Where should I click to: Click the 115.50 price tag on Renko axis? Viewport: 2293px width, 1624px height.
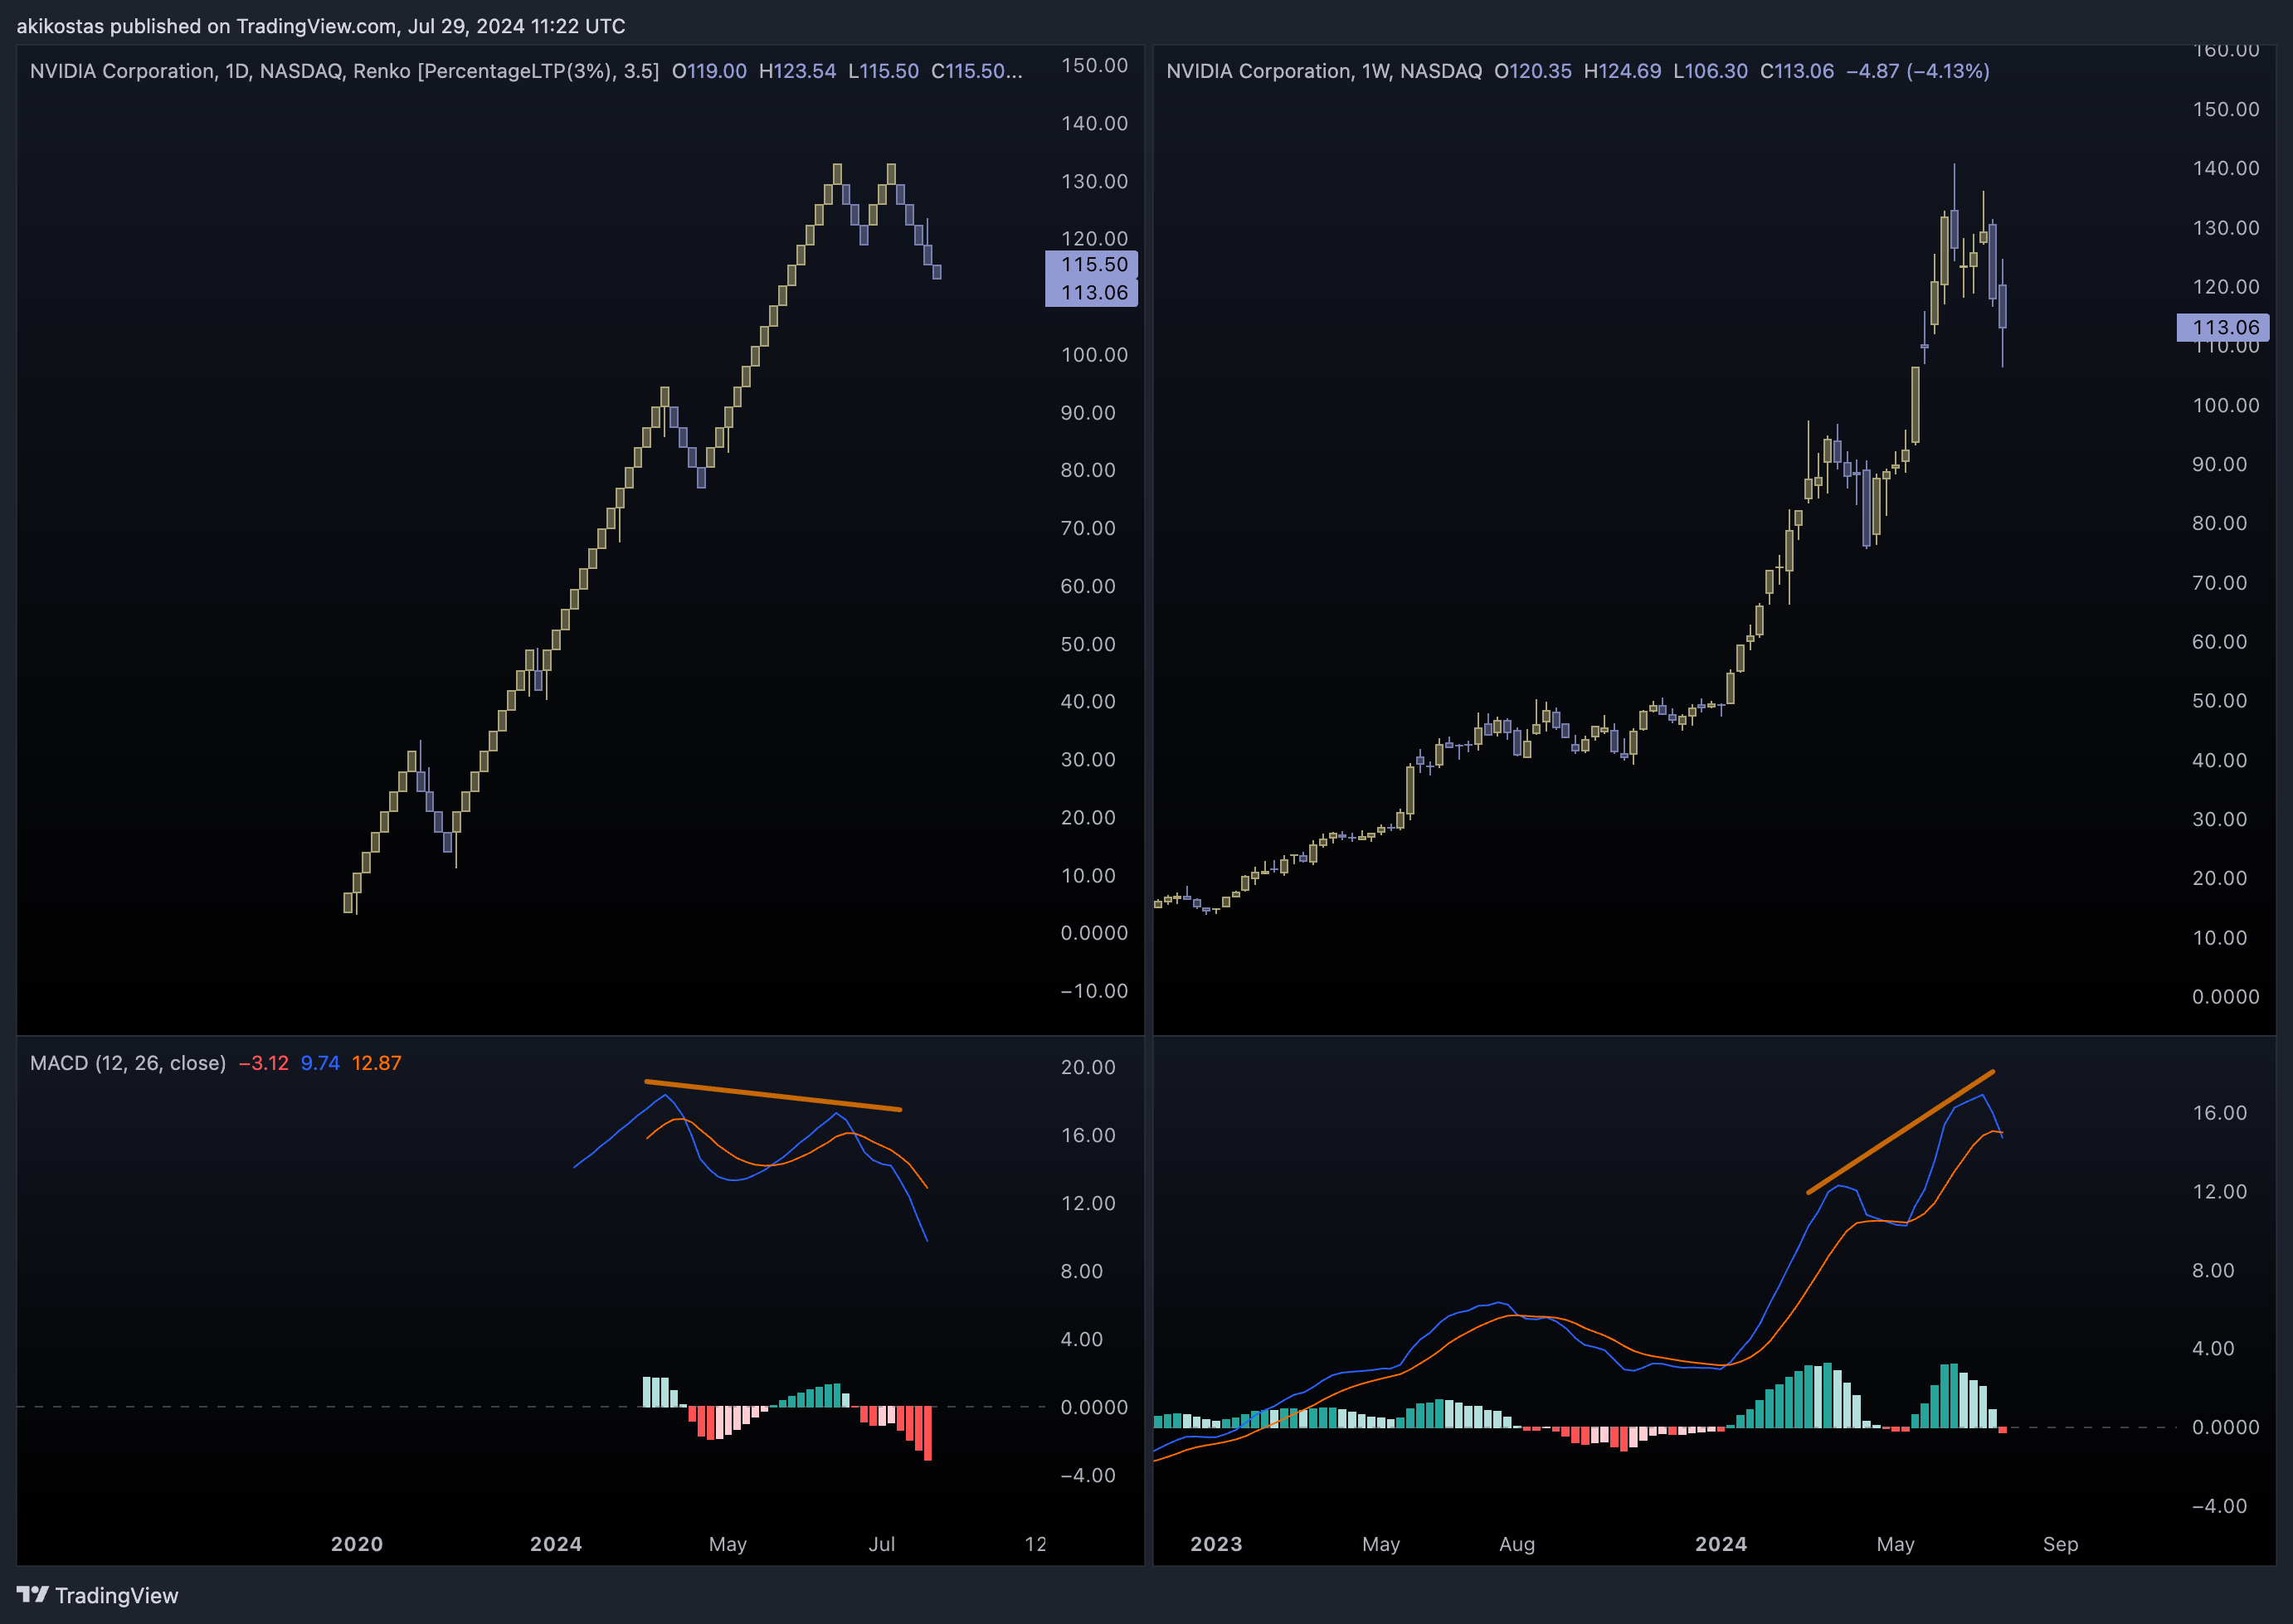[1092, 264]
